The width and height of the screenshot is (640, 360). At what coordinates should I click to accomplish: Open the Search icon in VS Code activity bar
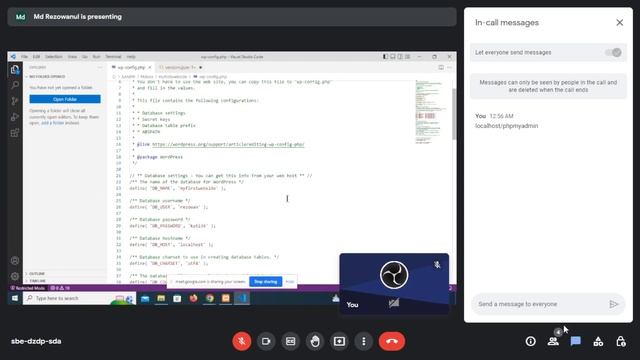tap(15, 85)
